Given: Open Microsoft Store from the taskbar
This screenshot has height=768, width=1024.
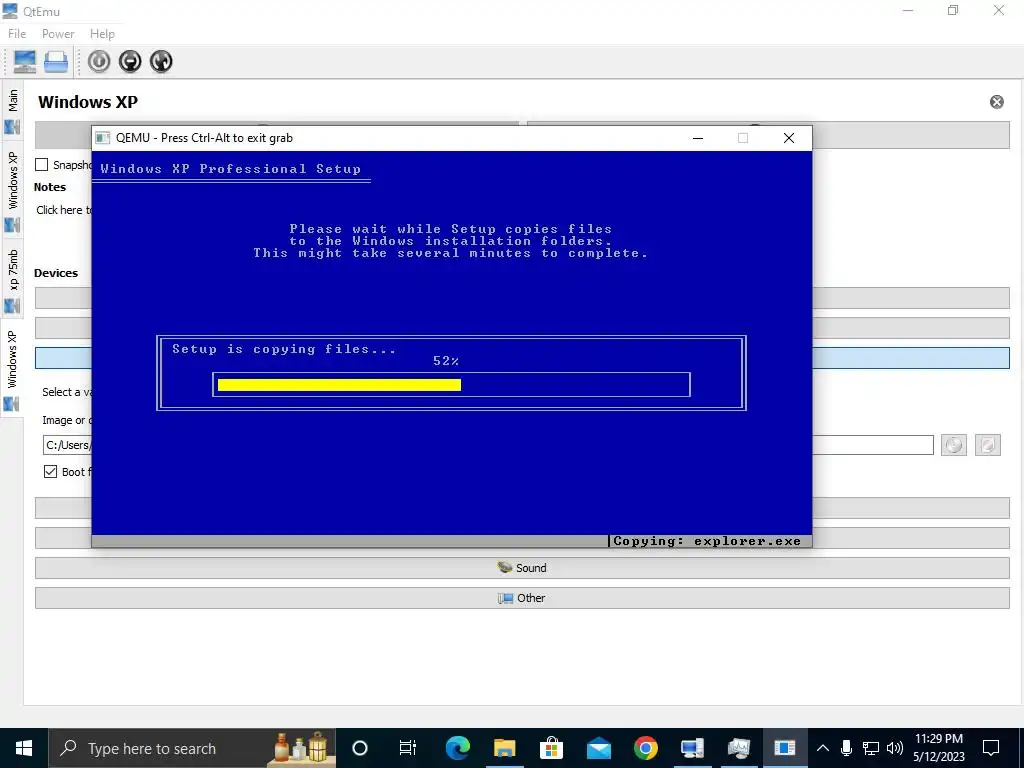Looking at the screenshot, I should point(551,748).
